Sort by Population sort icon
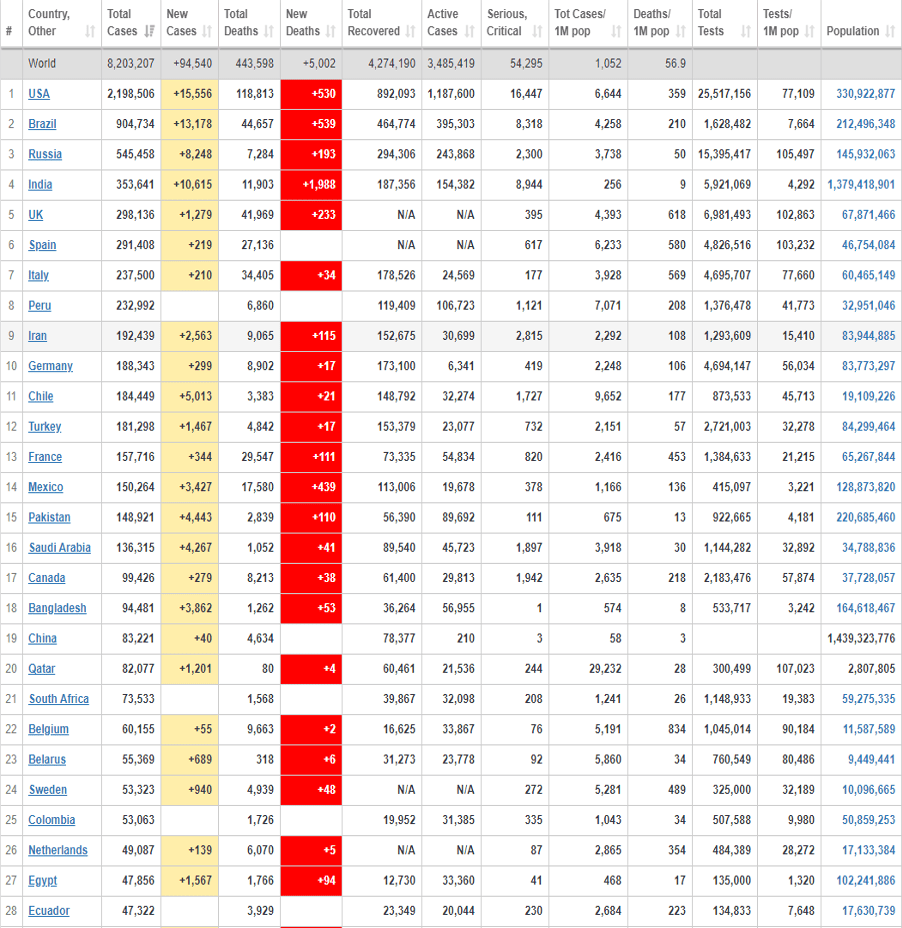The image size is (902, 928). point(891,31)
